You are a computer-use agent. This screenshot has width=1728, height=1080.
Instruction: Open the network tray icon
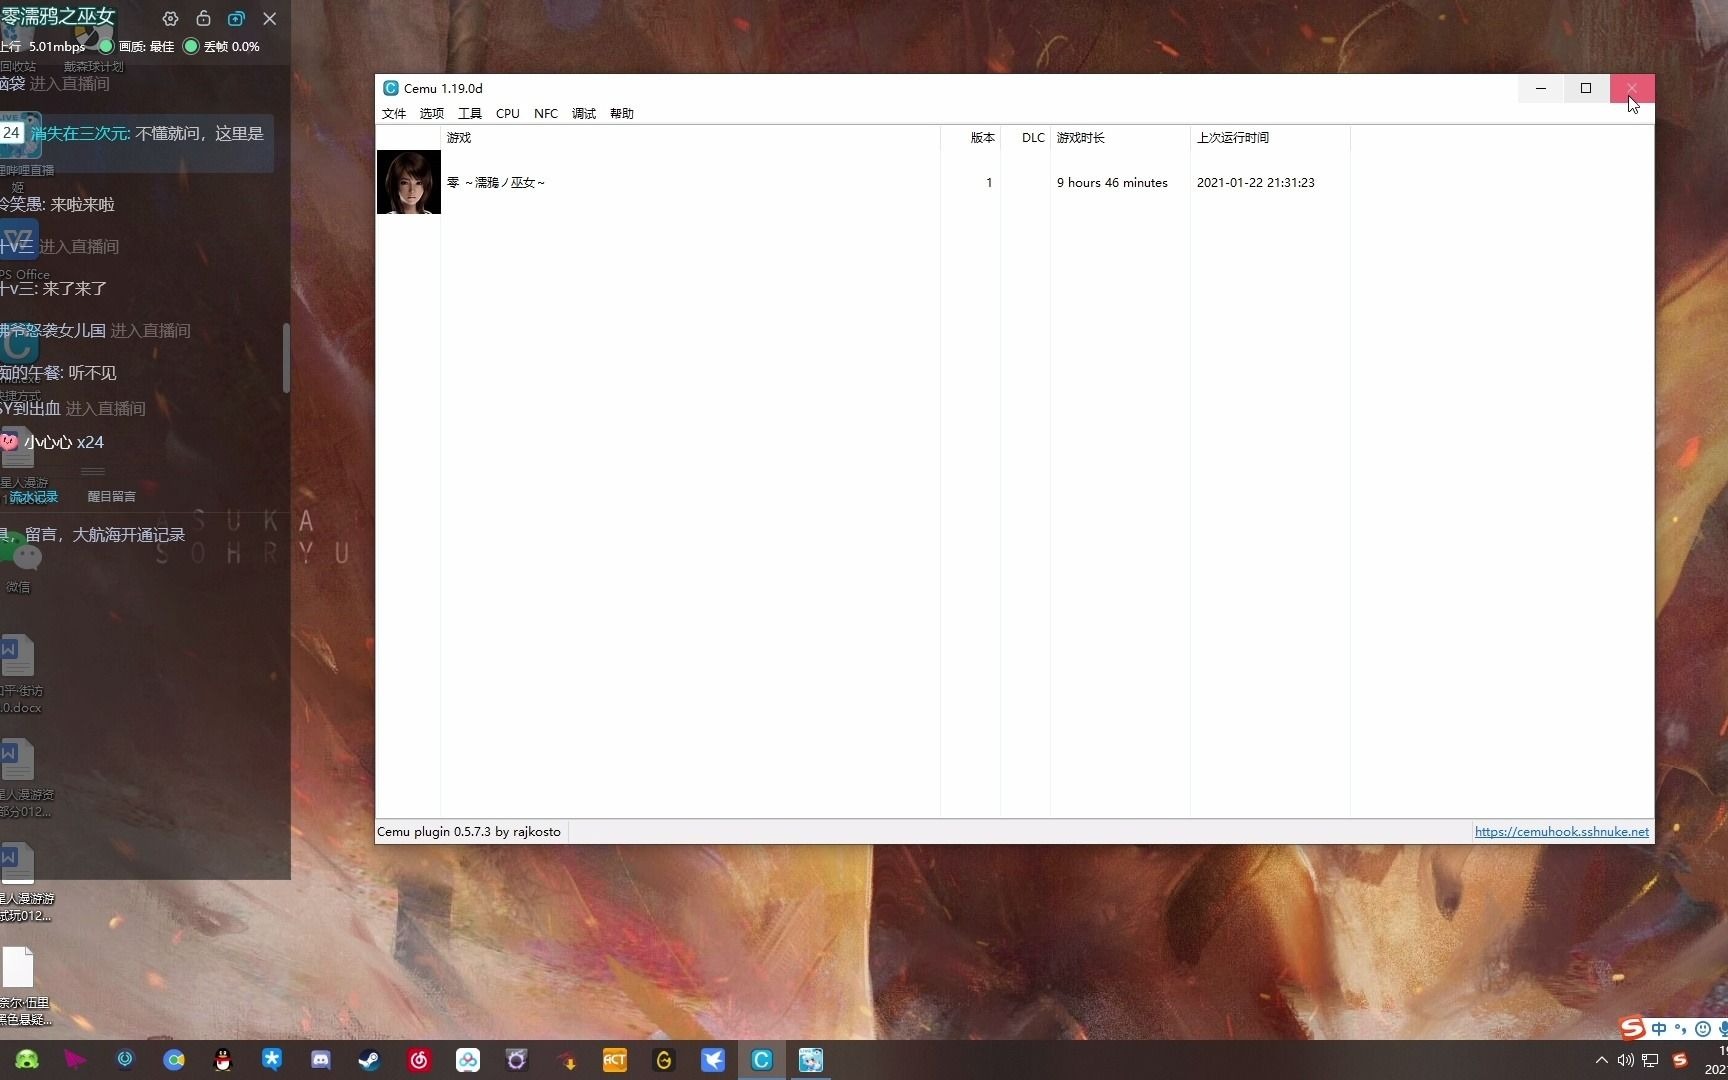point(1651,1060)
